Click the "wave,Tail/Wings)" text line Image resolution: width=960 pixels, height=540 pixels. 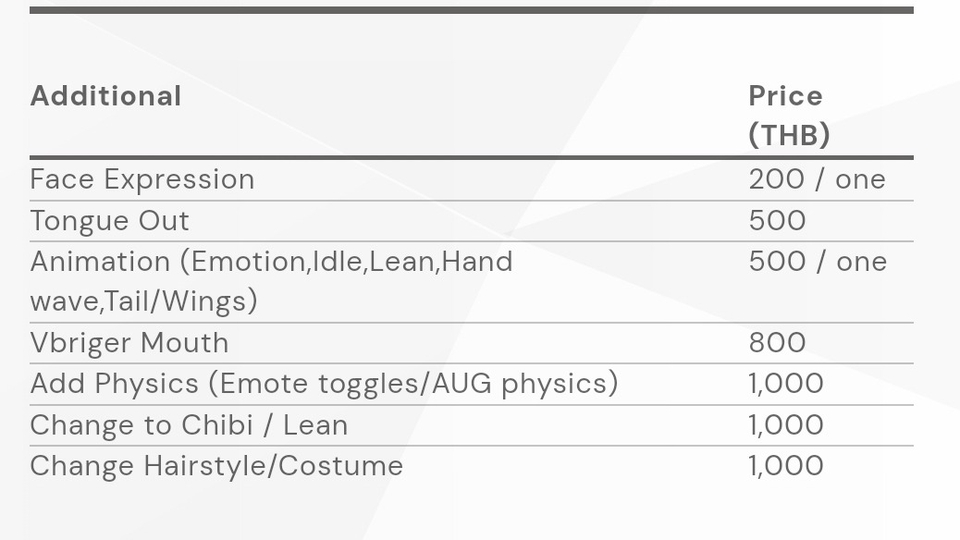point(144,301)
